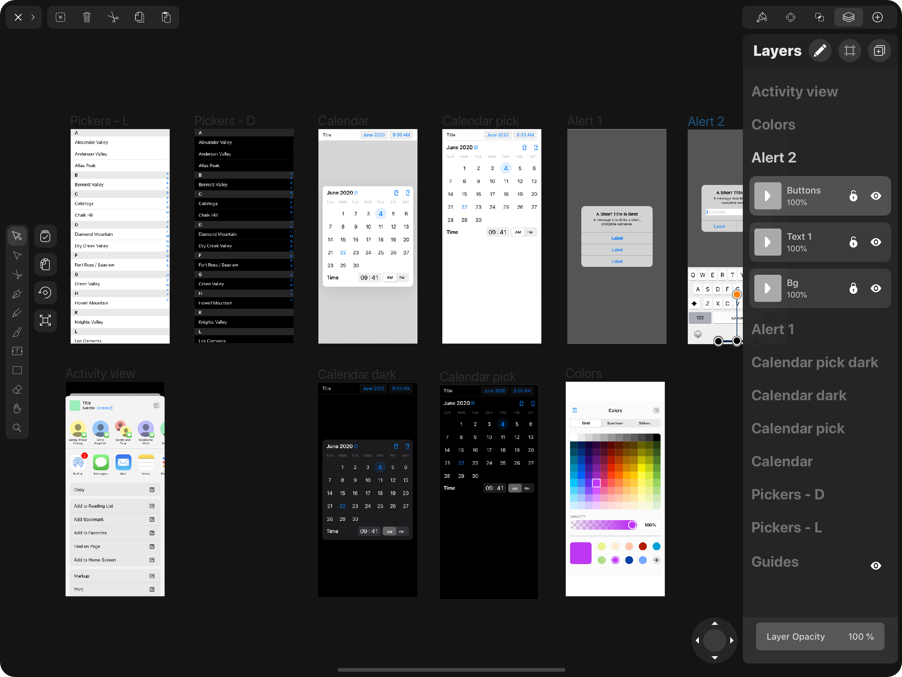Click the duplicate mode button

(45, 265)
